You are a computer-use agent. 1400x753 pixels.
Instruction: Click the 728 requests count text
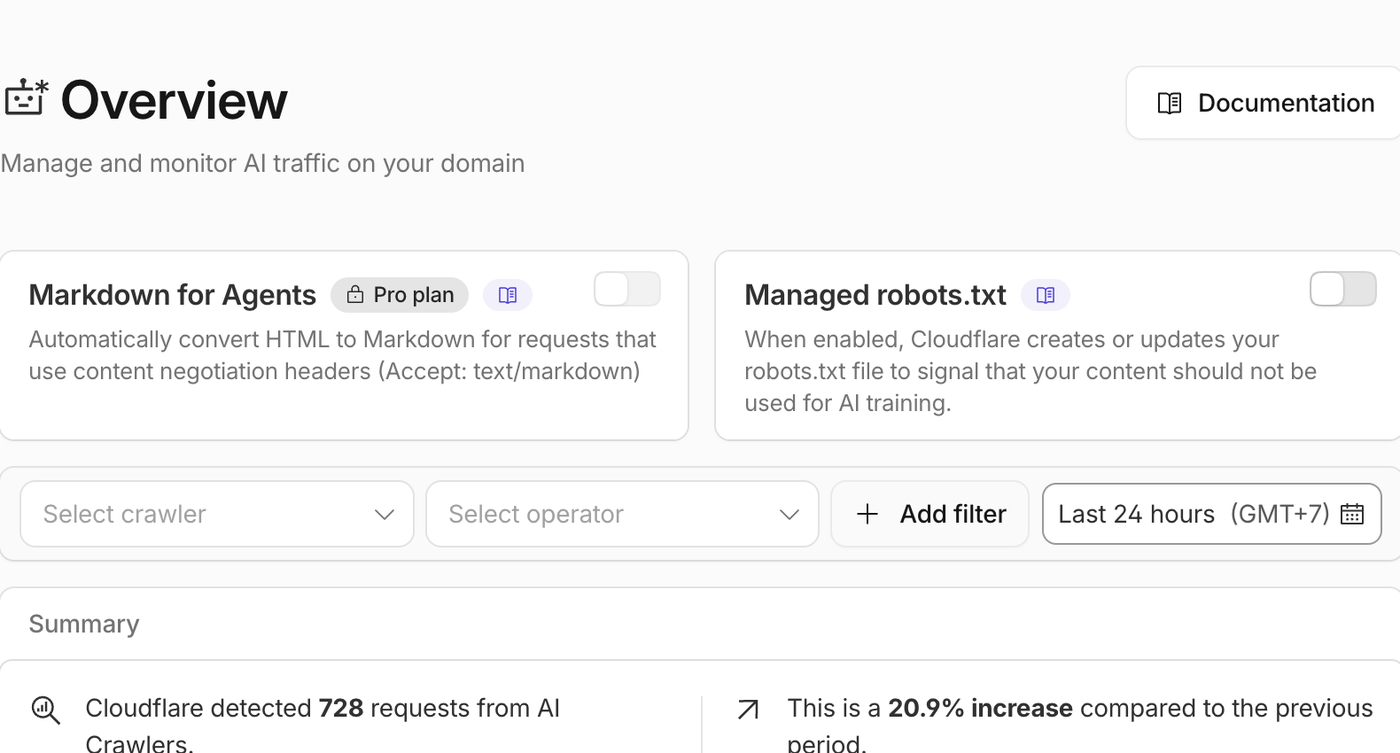click(x=340, y=708)
